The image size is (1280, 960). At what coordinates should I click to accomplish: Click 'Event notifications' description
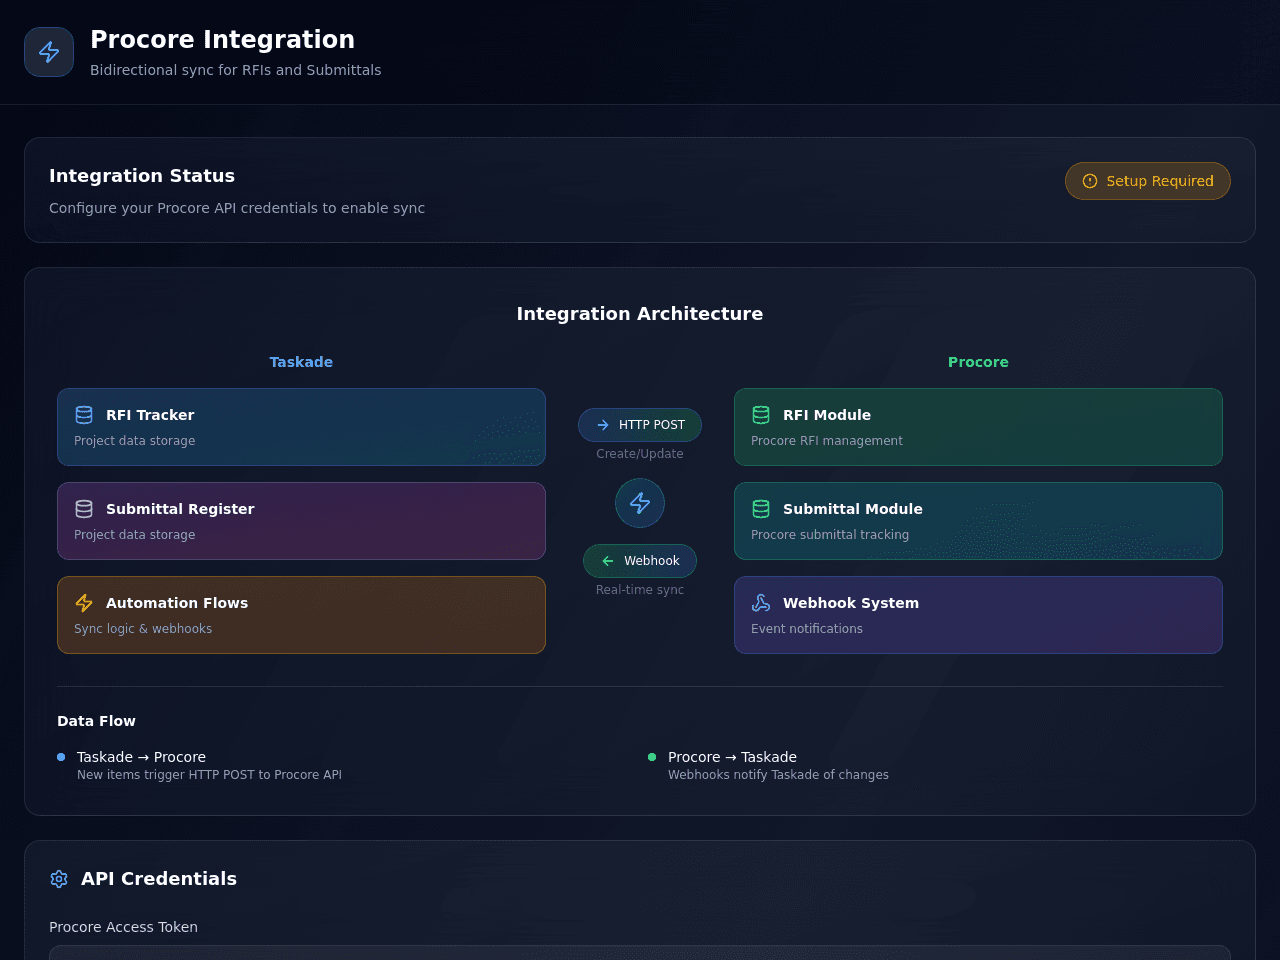tap(807, 629)
